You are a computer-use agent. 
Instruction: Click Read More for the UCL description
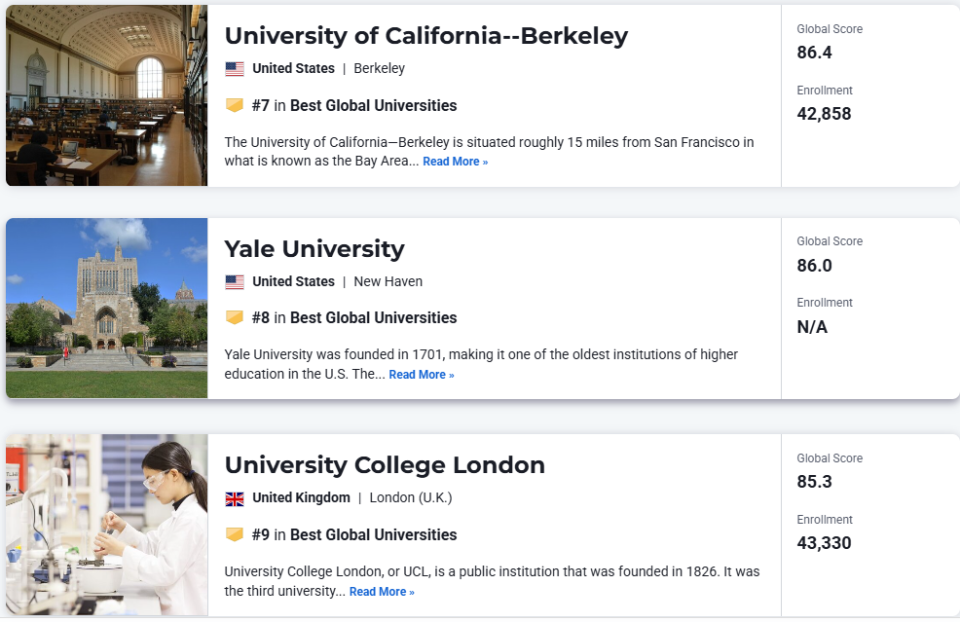[x=381, y=592]
